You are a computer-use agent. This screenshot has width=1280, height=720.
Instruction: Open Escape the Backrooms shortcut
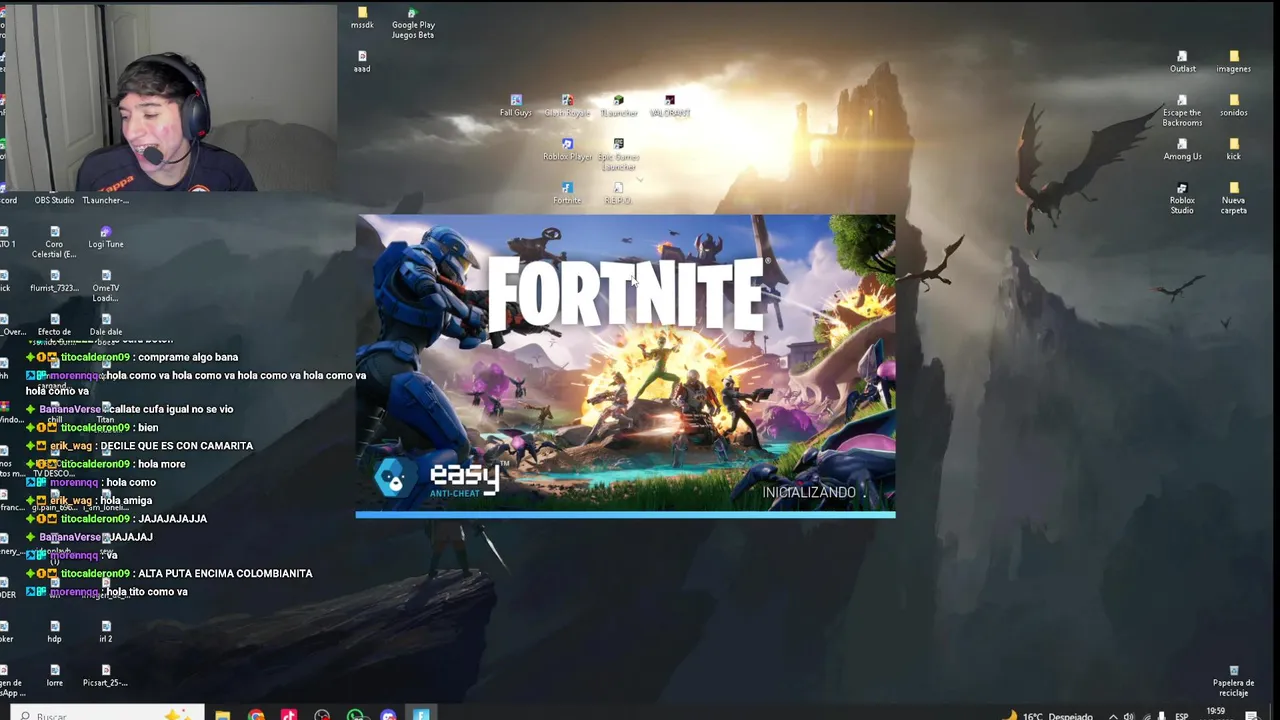click(x=1182, y=110)
